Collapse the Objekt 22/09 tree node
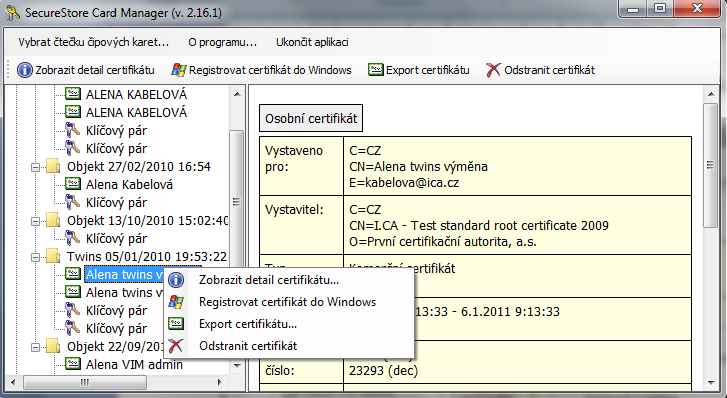Viewport: 727px width, 398px height. (35, 347)
